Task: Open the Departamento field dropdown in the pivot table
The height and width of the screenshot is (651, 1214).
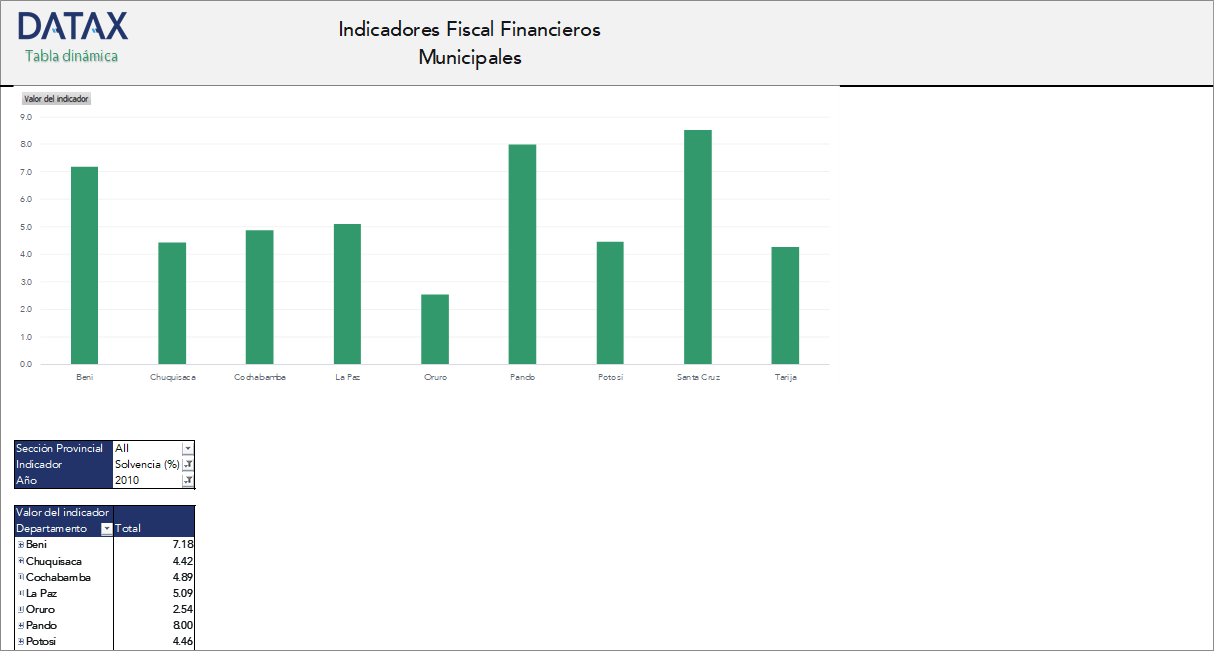Action: tap(106, 528)
